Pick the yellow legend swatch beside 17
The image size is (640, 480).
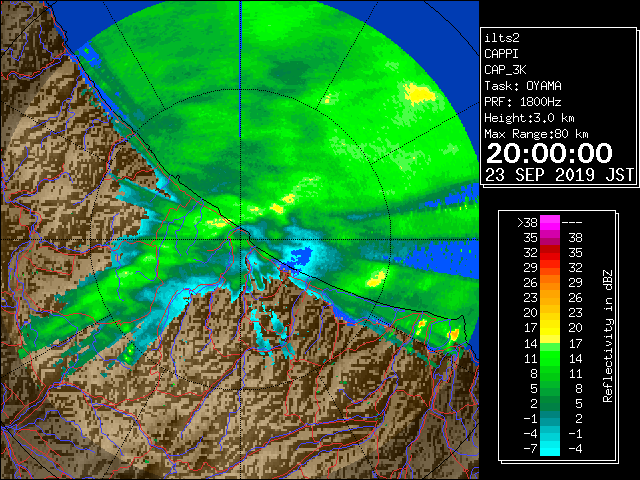[550, 328]
